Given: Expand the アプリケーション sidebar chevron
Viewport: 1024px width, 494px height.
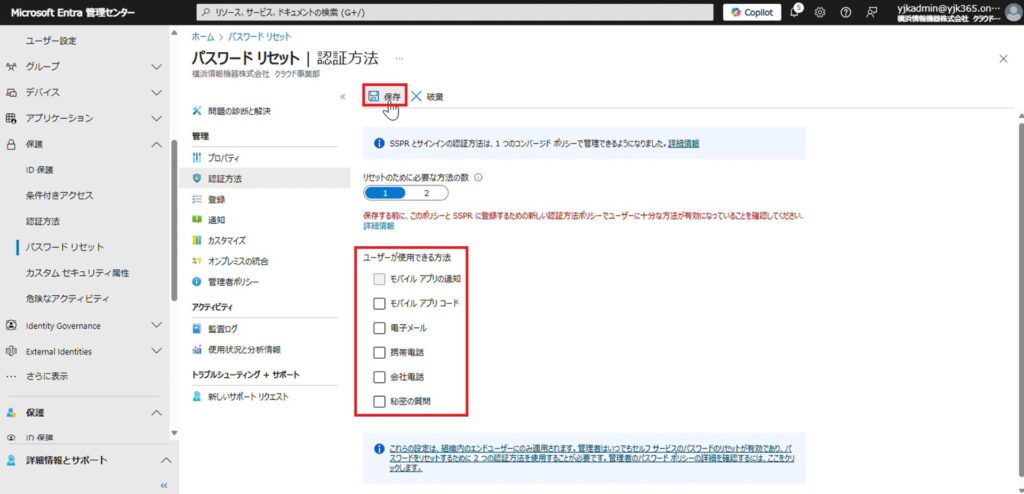Looking at the screenshot, I should coord(156,118).
